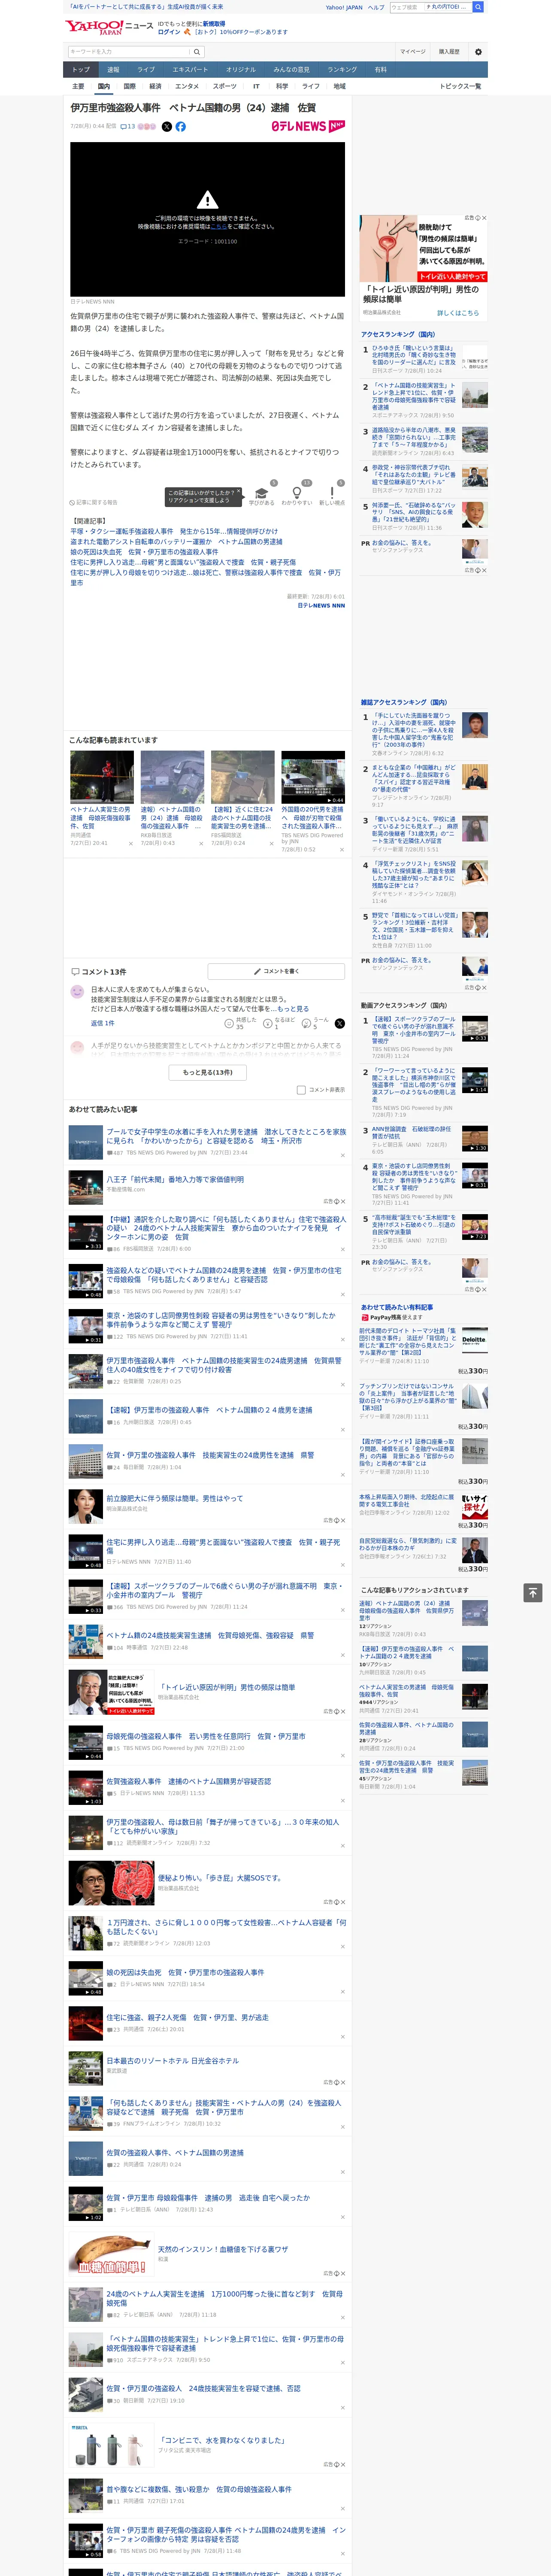
Task: Open article プールで女子中学生の水着に手
Action: (x=226, y=1135)
